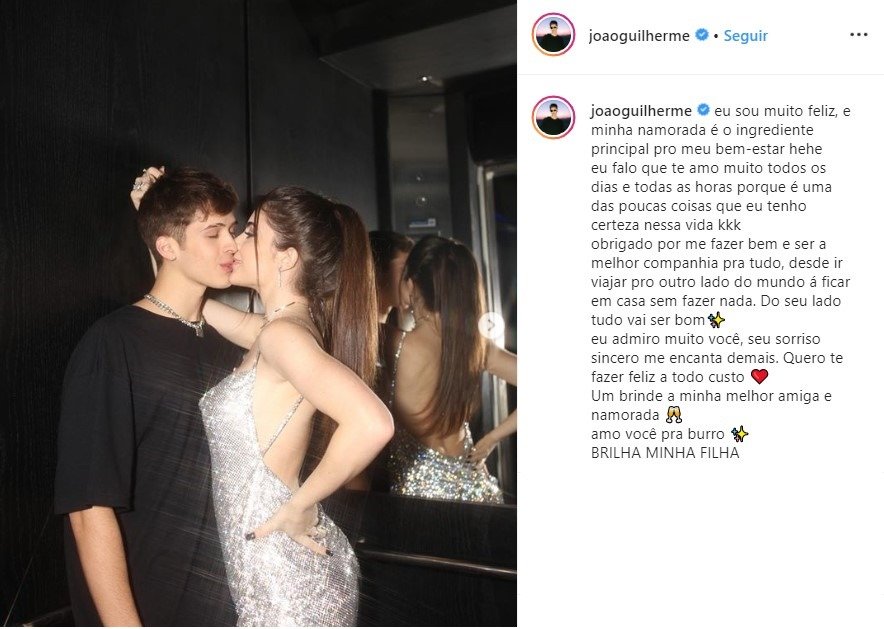The image size is (884, 629).
Task: Click the sparkles emoji after 'amo você pra burro'
Action: pos(739,434)
